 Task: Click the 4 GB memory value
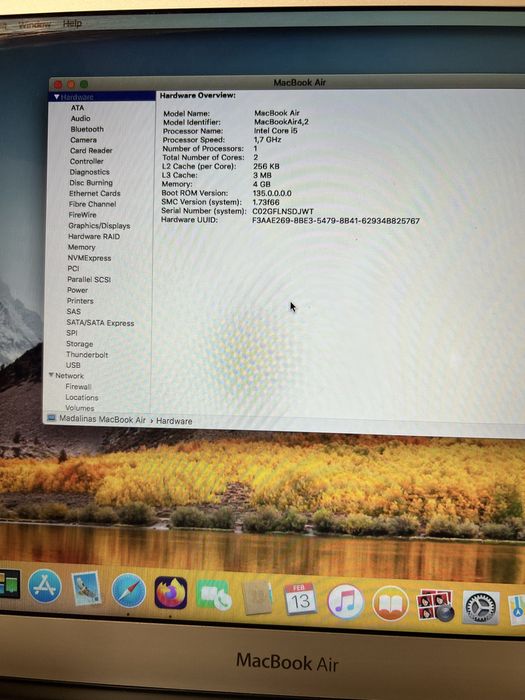coord(262,184)
